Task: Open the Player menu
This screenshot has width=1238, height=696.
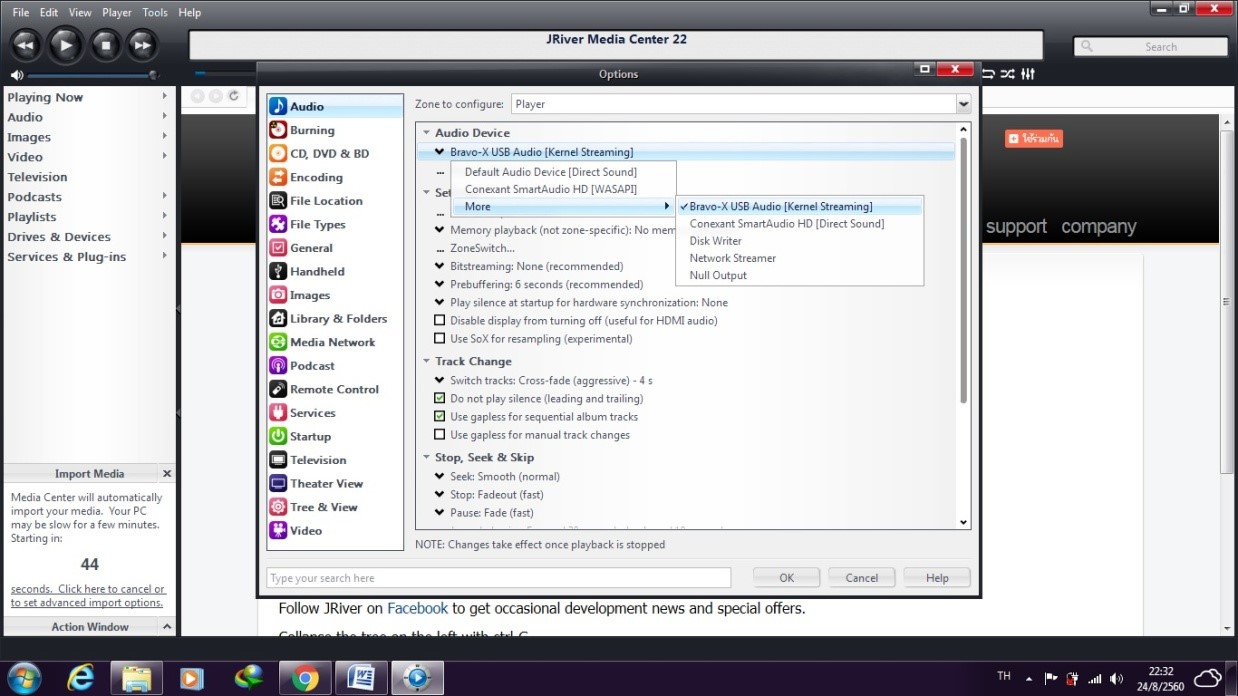Action: pyautogui.click(x=117, y=13)
